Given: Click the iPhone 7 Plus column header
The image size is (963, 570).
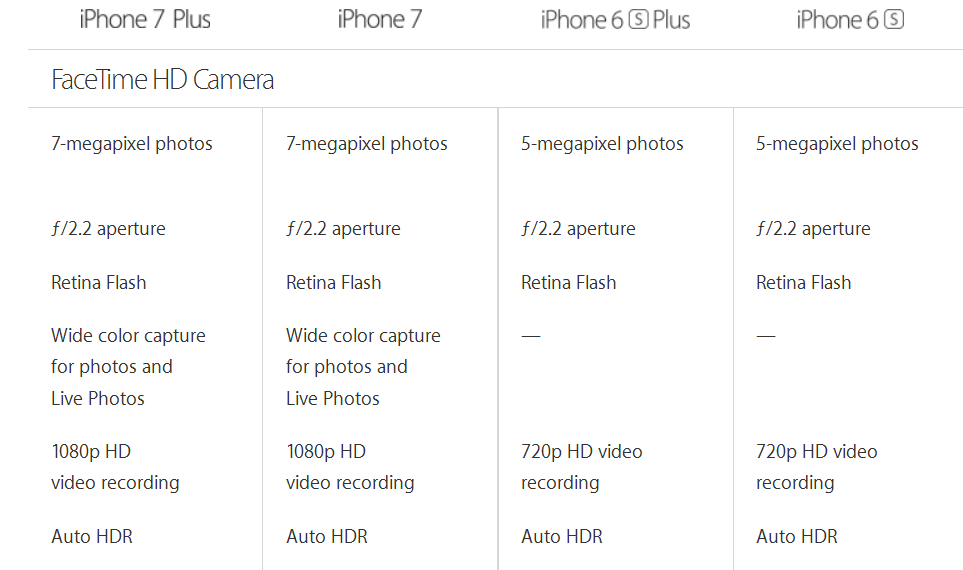Looking at the screenshot, I should (x=145, y=20).
